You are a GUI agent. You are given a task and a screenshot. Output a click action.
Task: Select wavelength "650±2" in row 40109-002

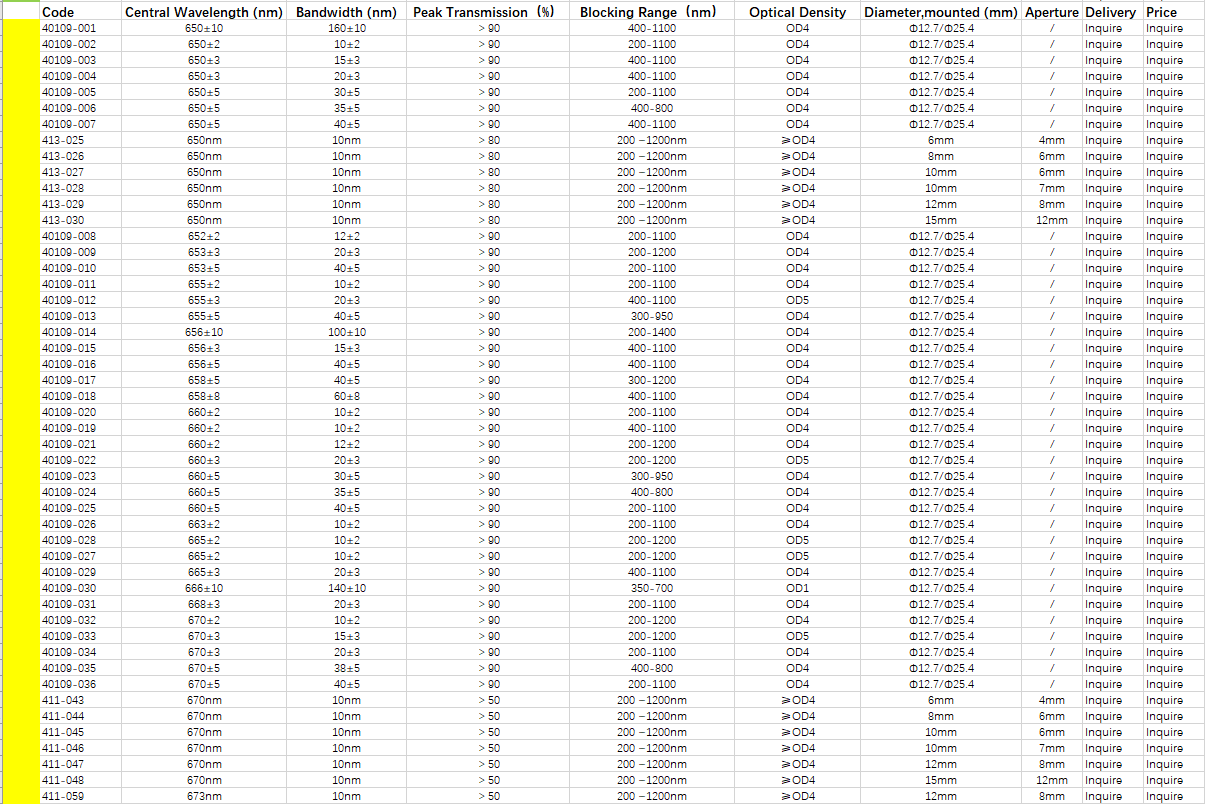[x=204, y=44]
